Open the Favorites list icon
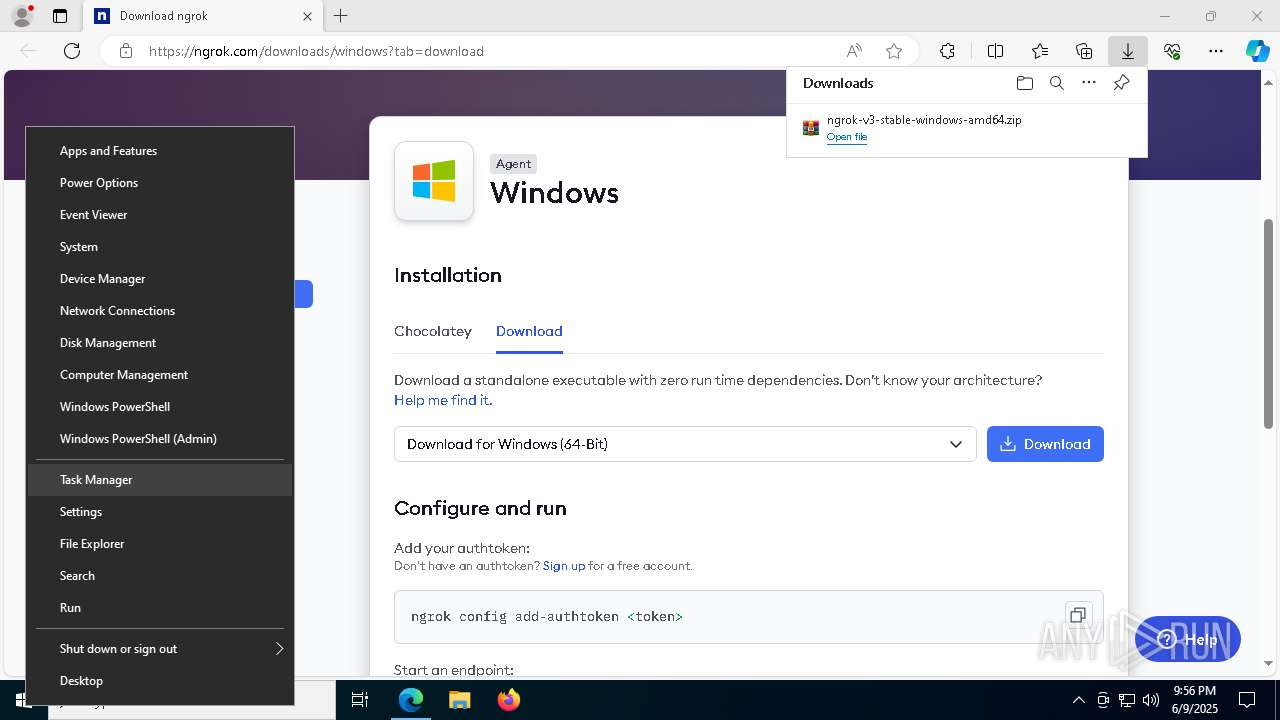Viewport: 1280px width, 720px height. [x=1040, y=51]
